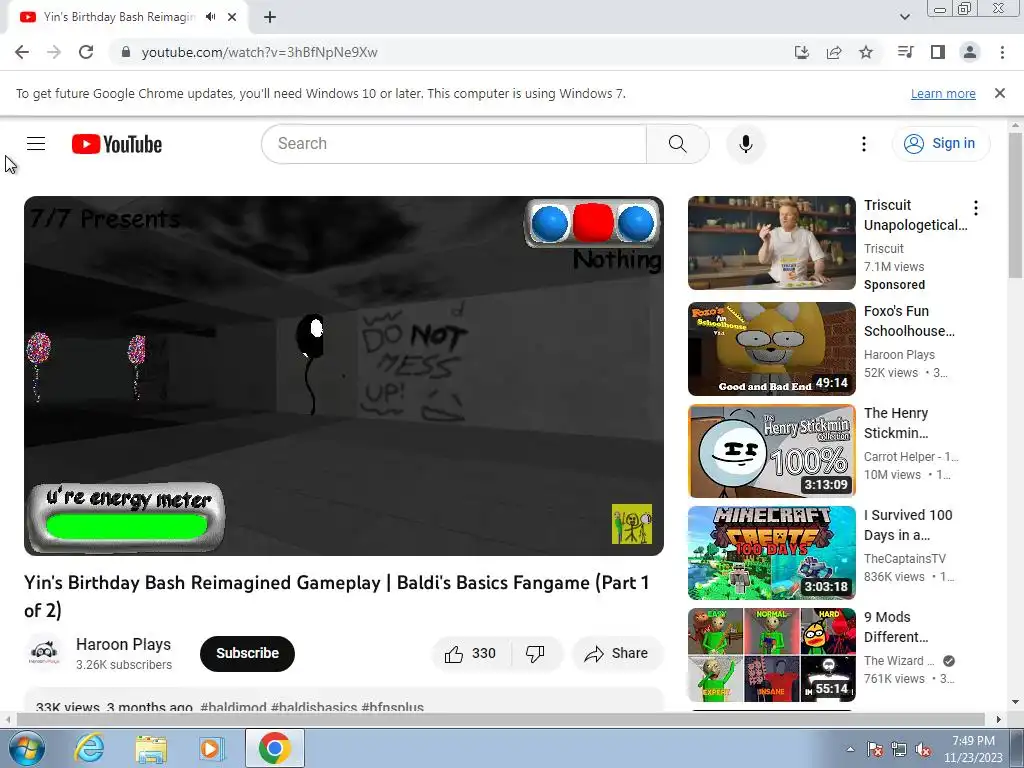Mute the tab using speaker icon
Viewport: 1024px width, 768px height.
[x=210, y=17]
